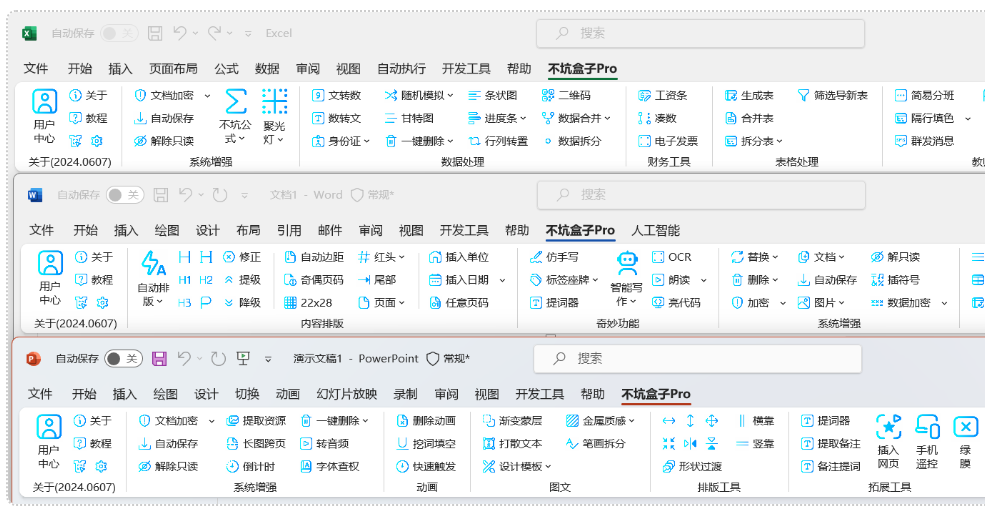Expand the 替换 dropdown in Word
This screenshot has width=985, height=508.
coord(775,257)
